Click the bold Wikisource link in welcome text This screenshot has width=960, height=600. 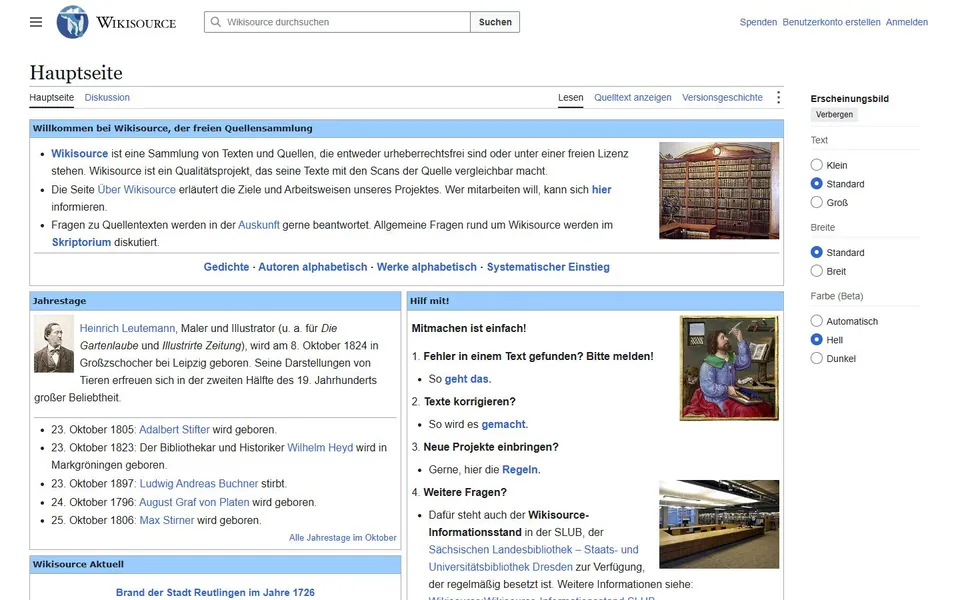[x=80, y=154]
